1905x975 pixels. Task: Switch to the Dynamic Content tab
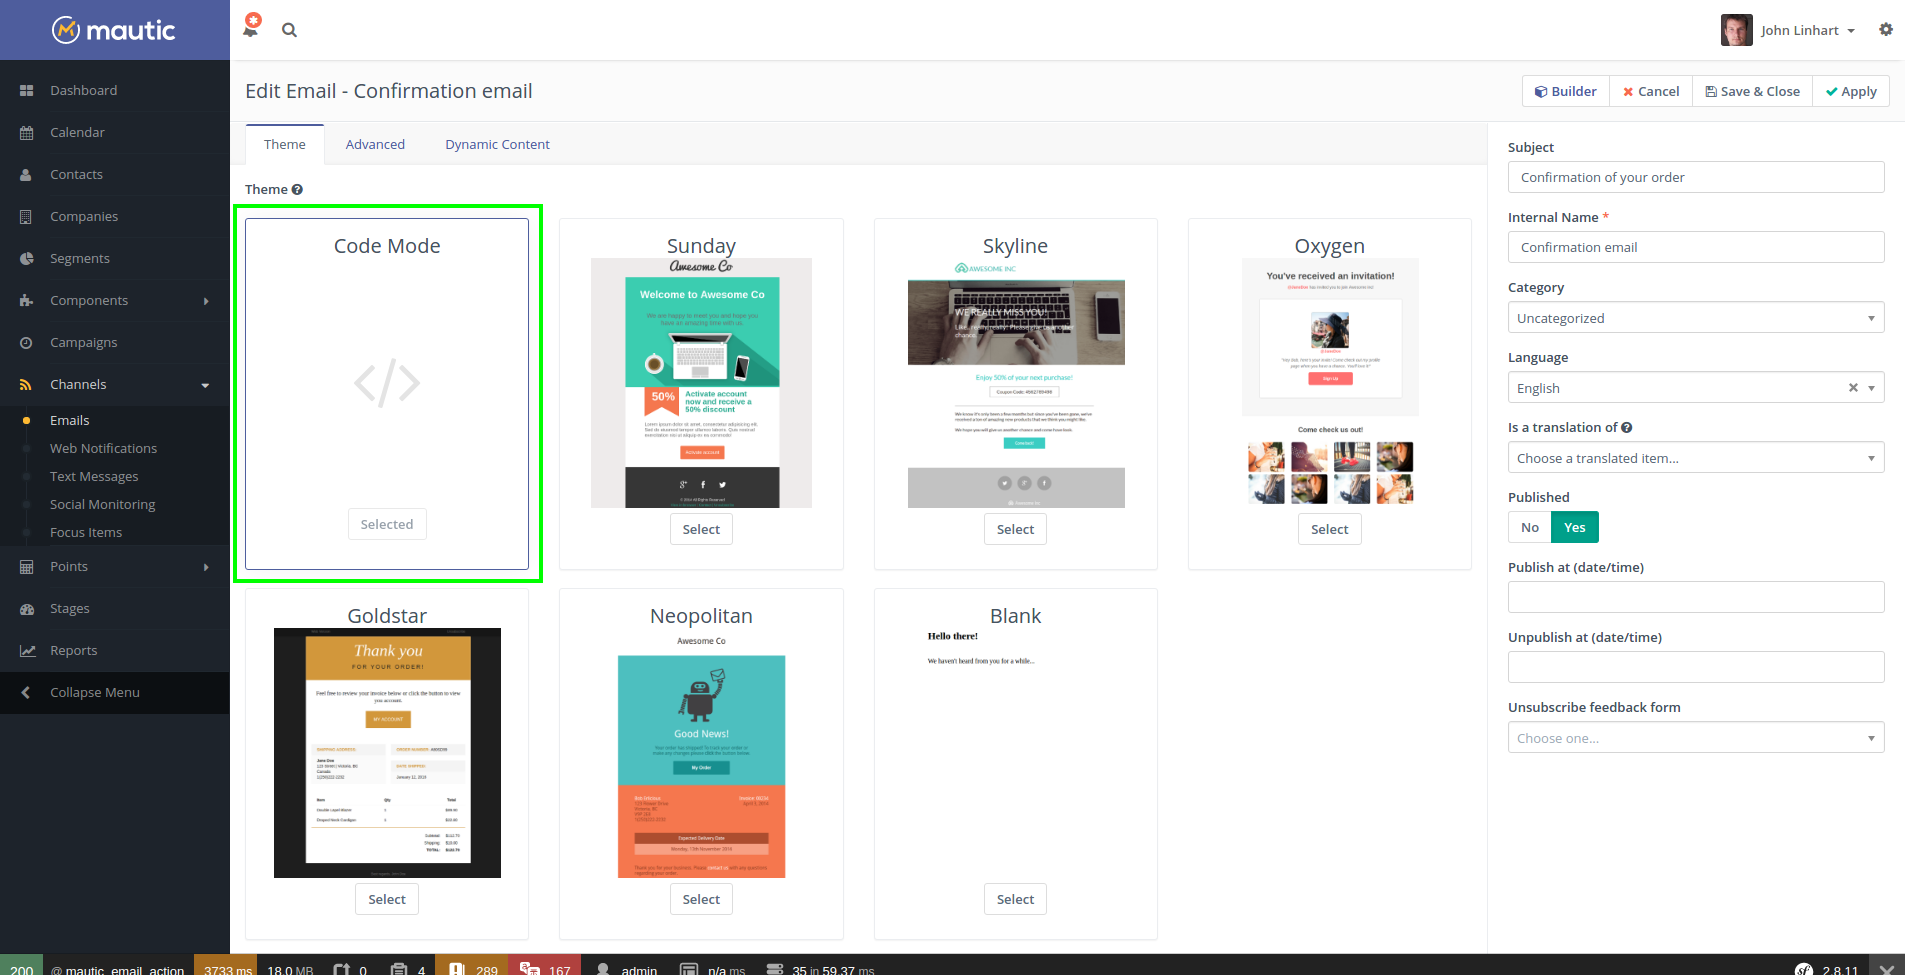tap(497, 144)
